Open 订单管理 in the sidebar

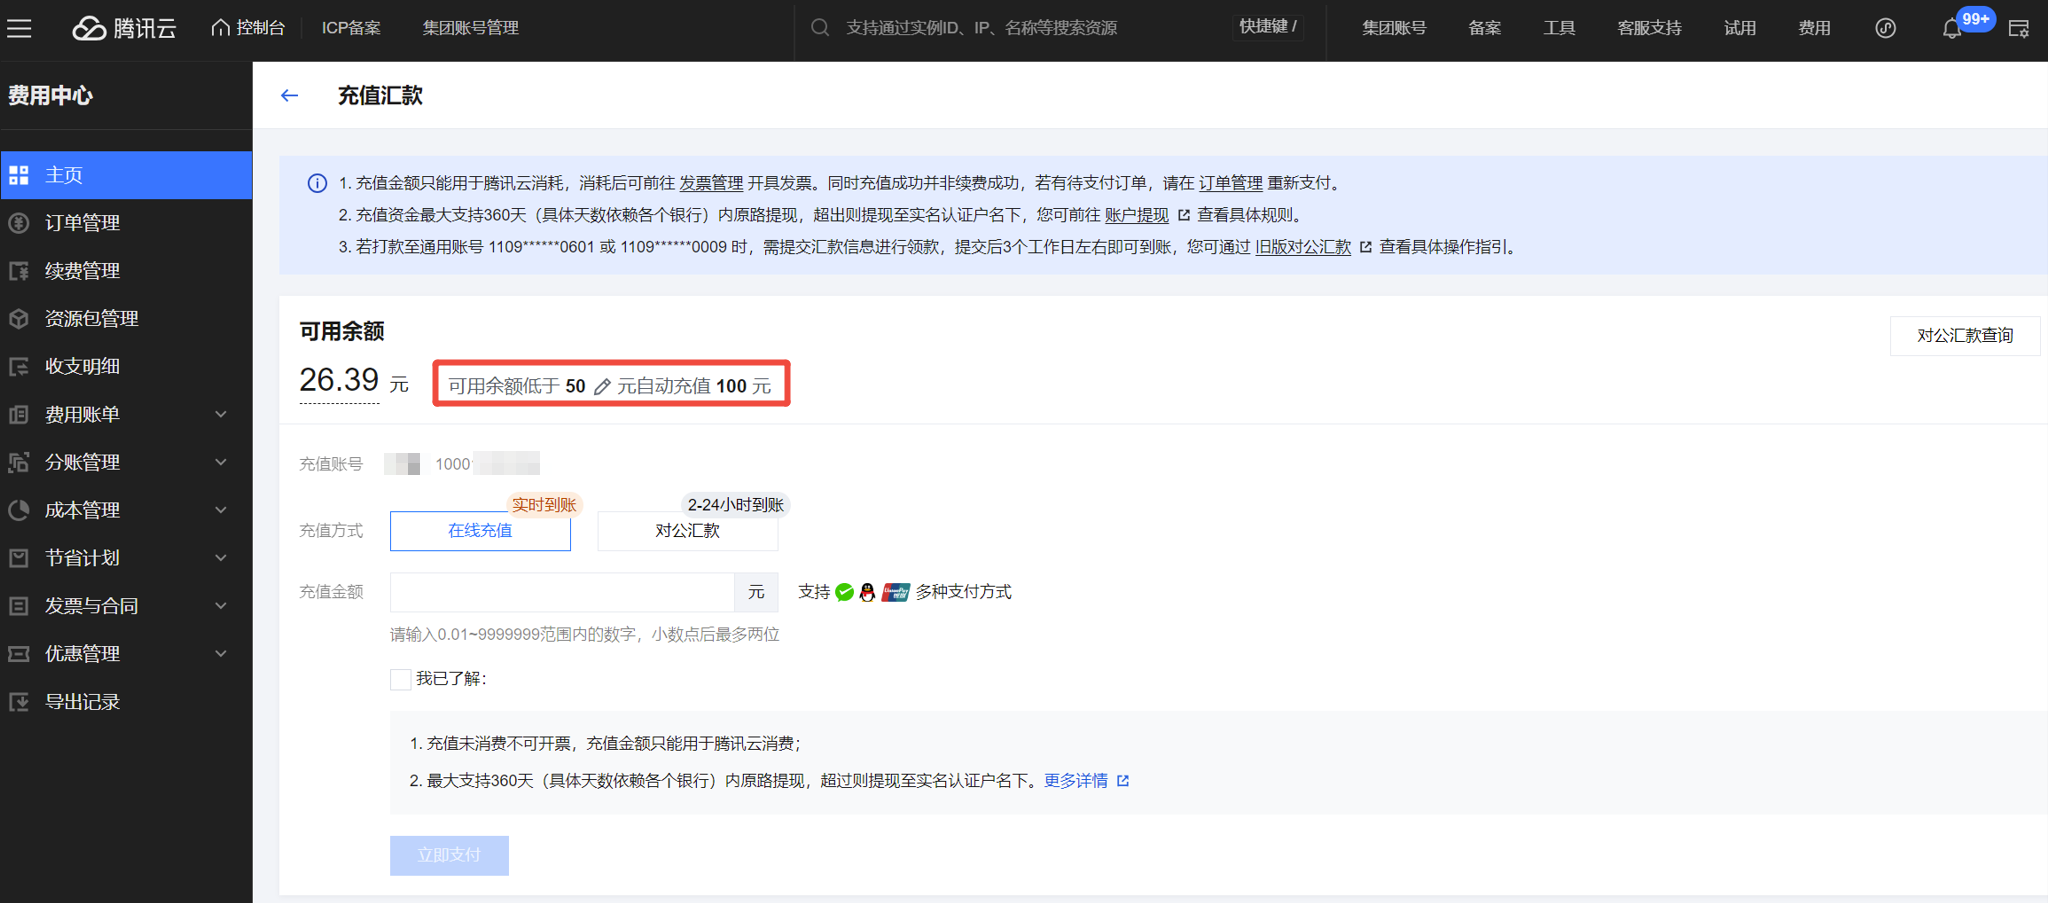[82, 223]
